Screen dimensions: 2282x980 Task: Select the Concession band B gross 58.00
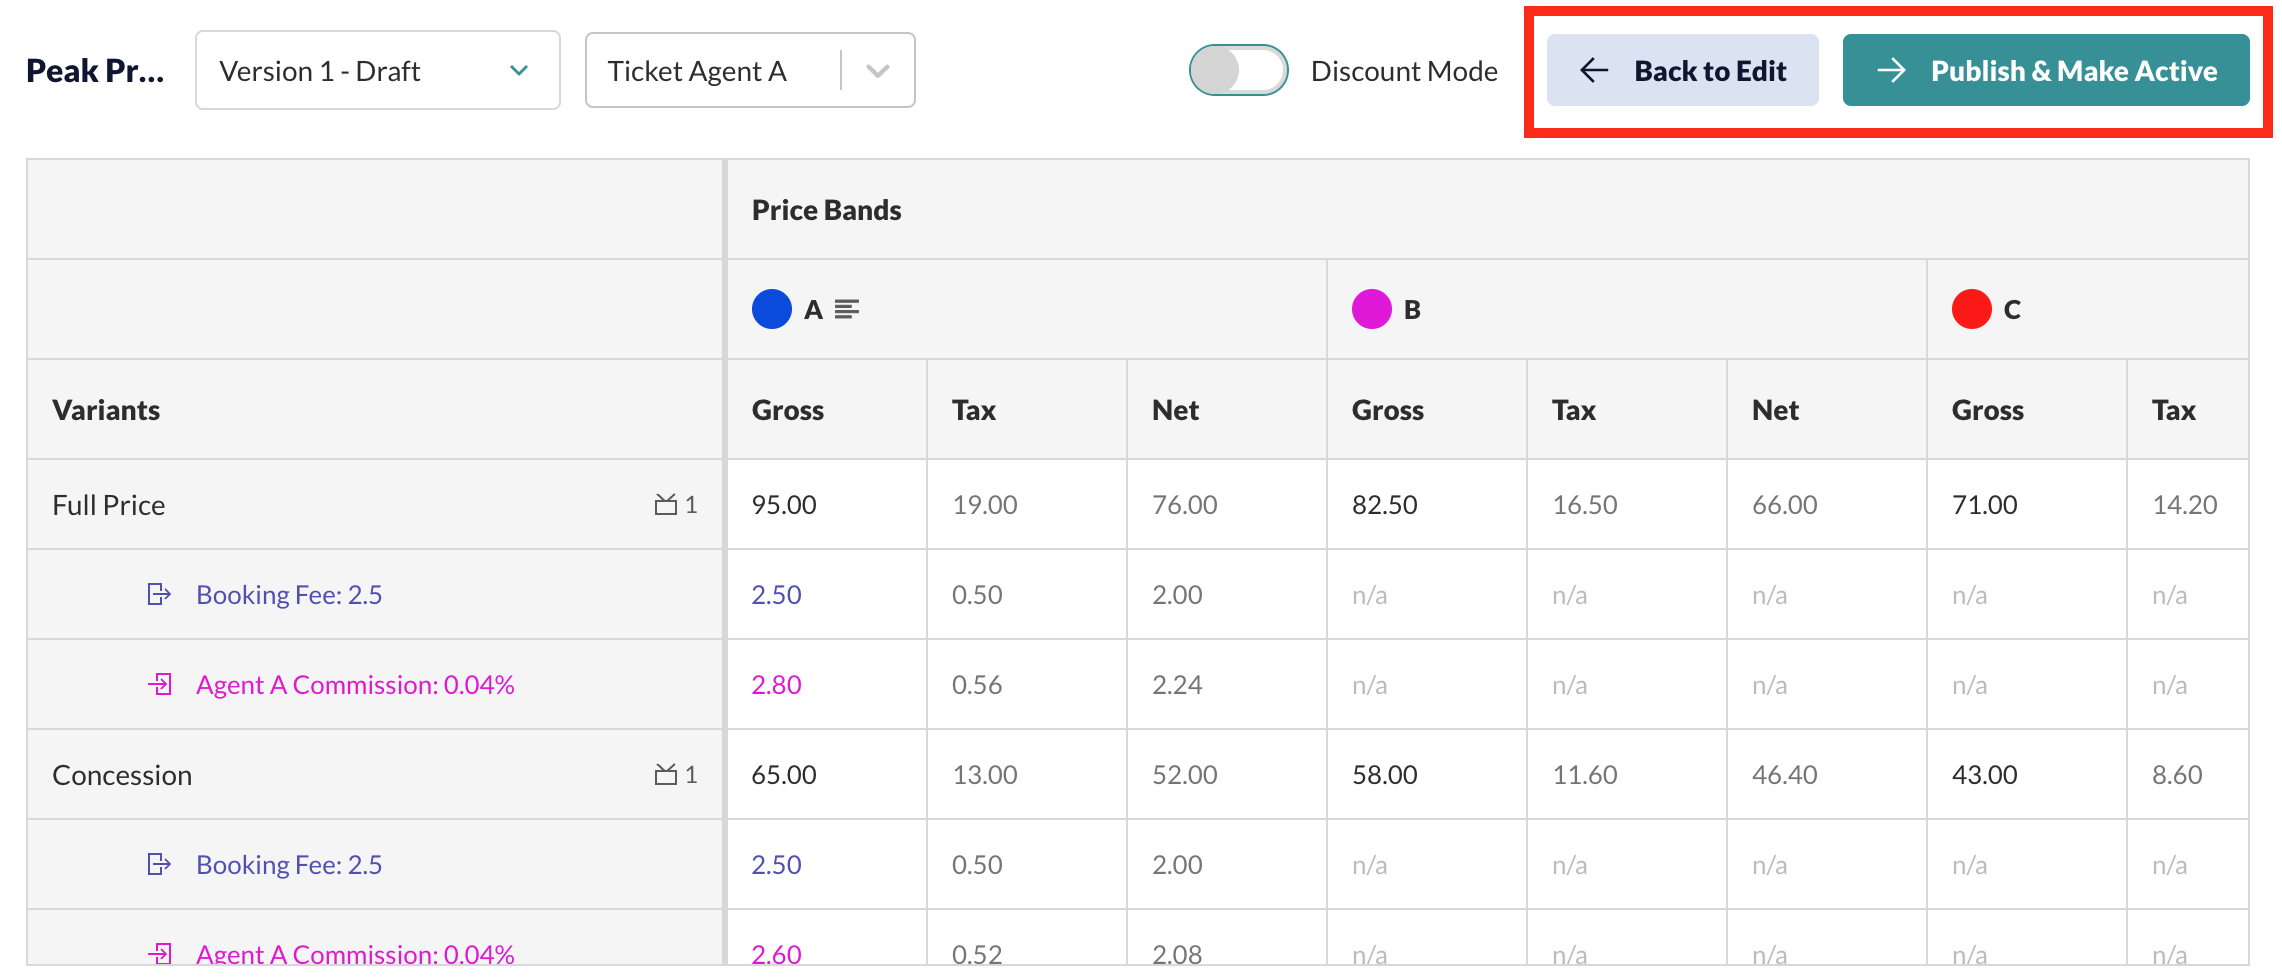pyautogui.click(x=1384, y=775)
